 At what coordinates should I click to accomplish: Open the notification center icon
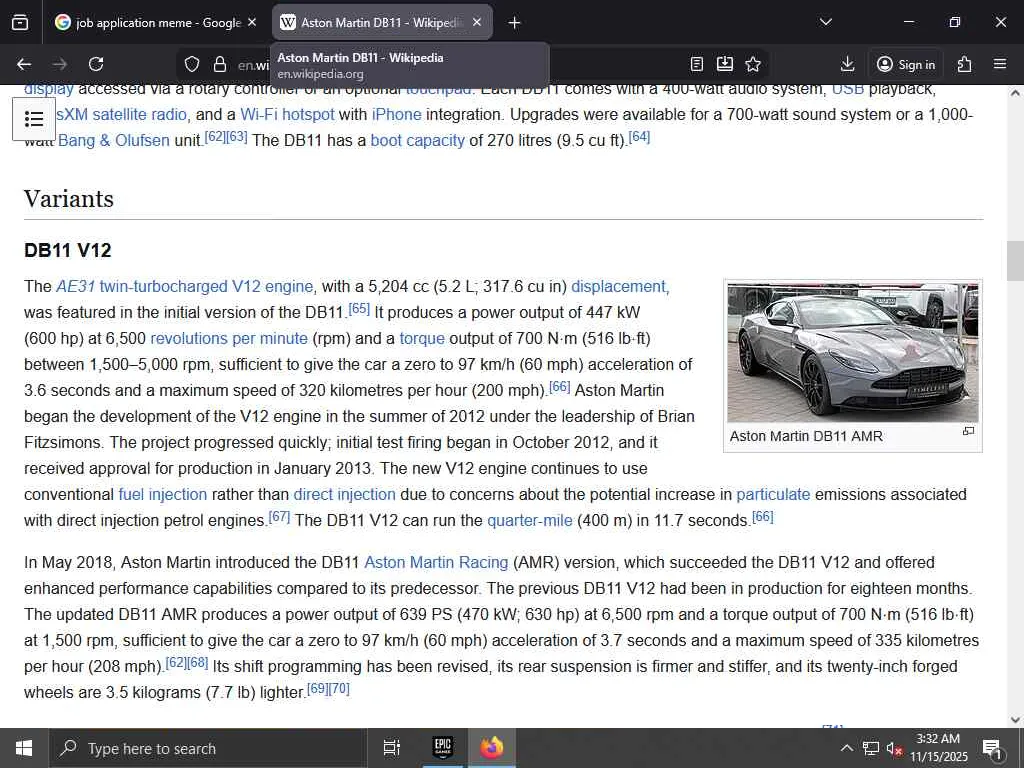point(993,748)
